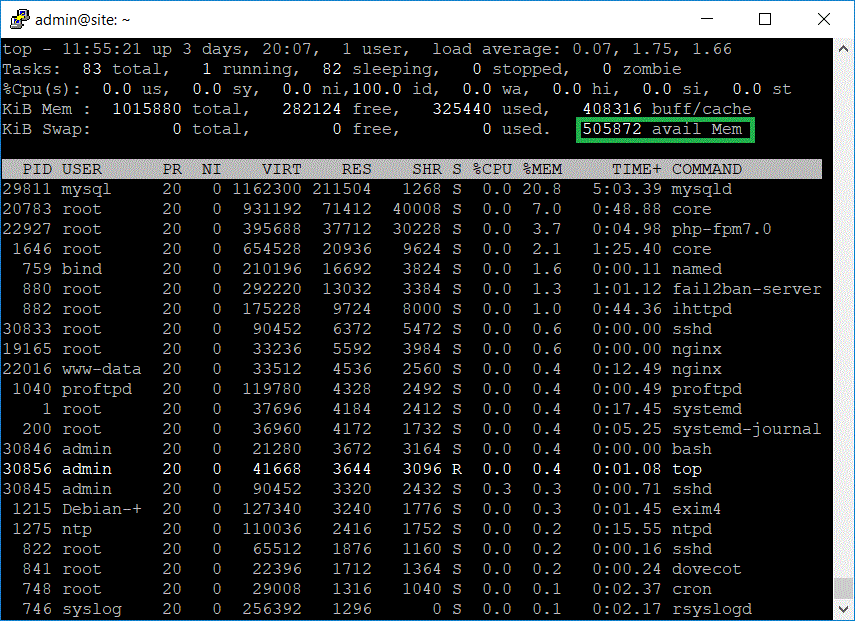This screenshot has width=855, height=621.
Task: Click the R status of the top process
Action: [x=457, y=469]
